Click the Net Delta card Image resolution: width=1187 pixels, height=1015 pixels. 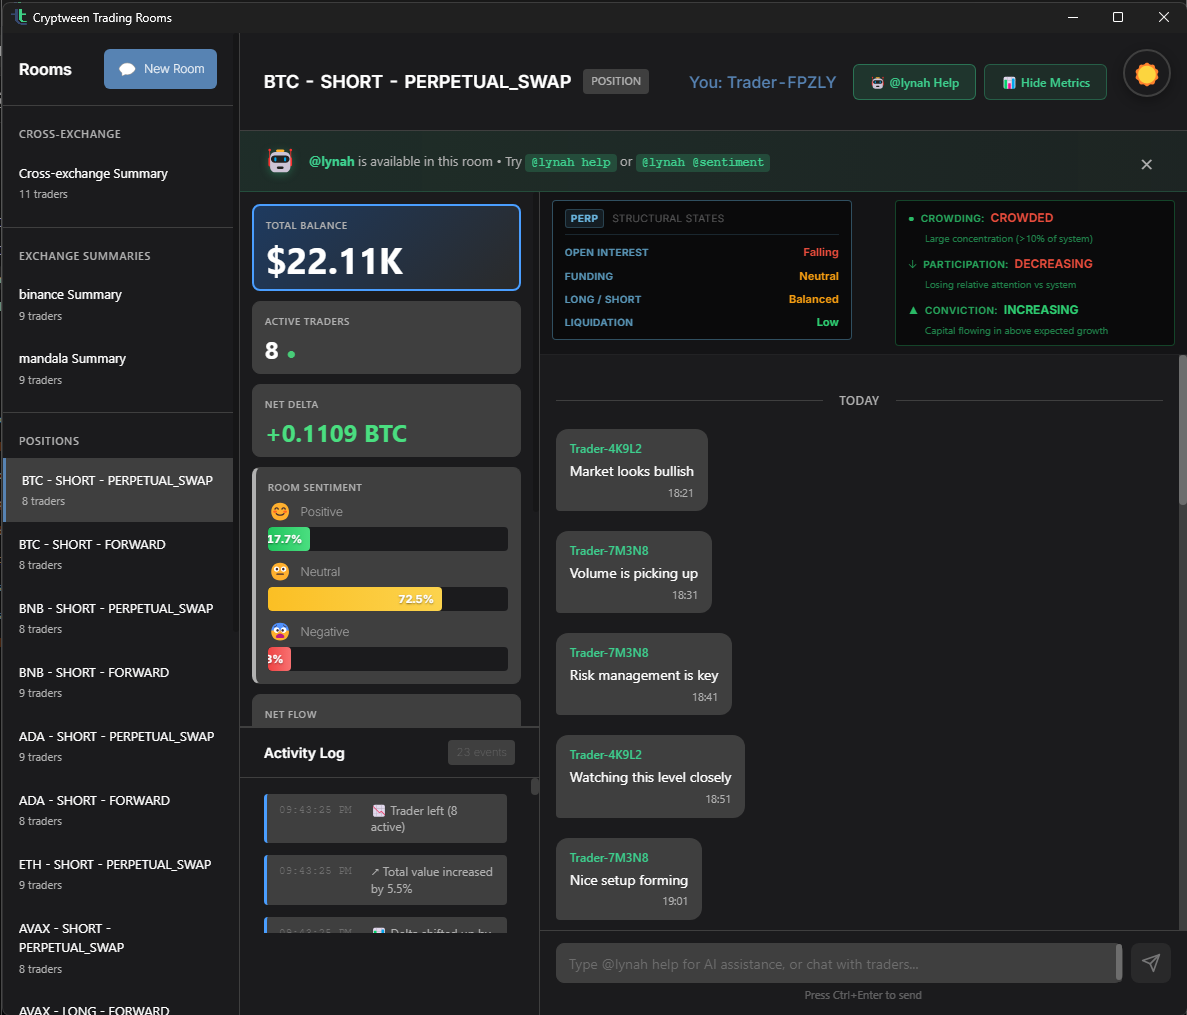(x=386, y=420)
